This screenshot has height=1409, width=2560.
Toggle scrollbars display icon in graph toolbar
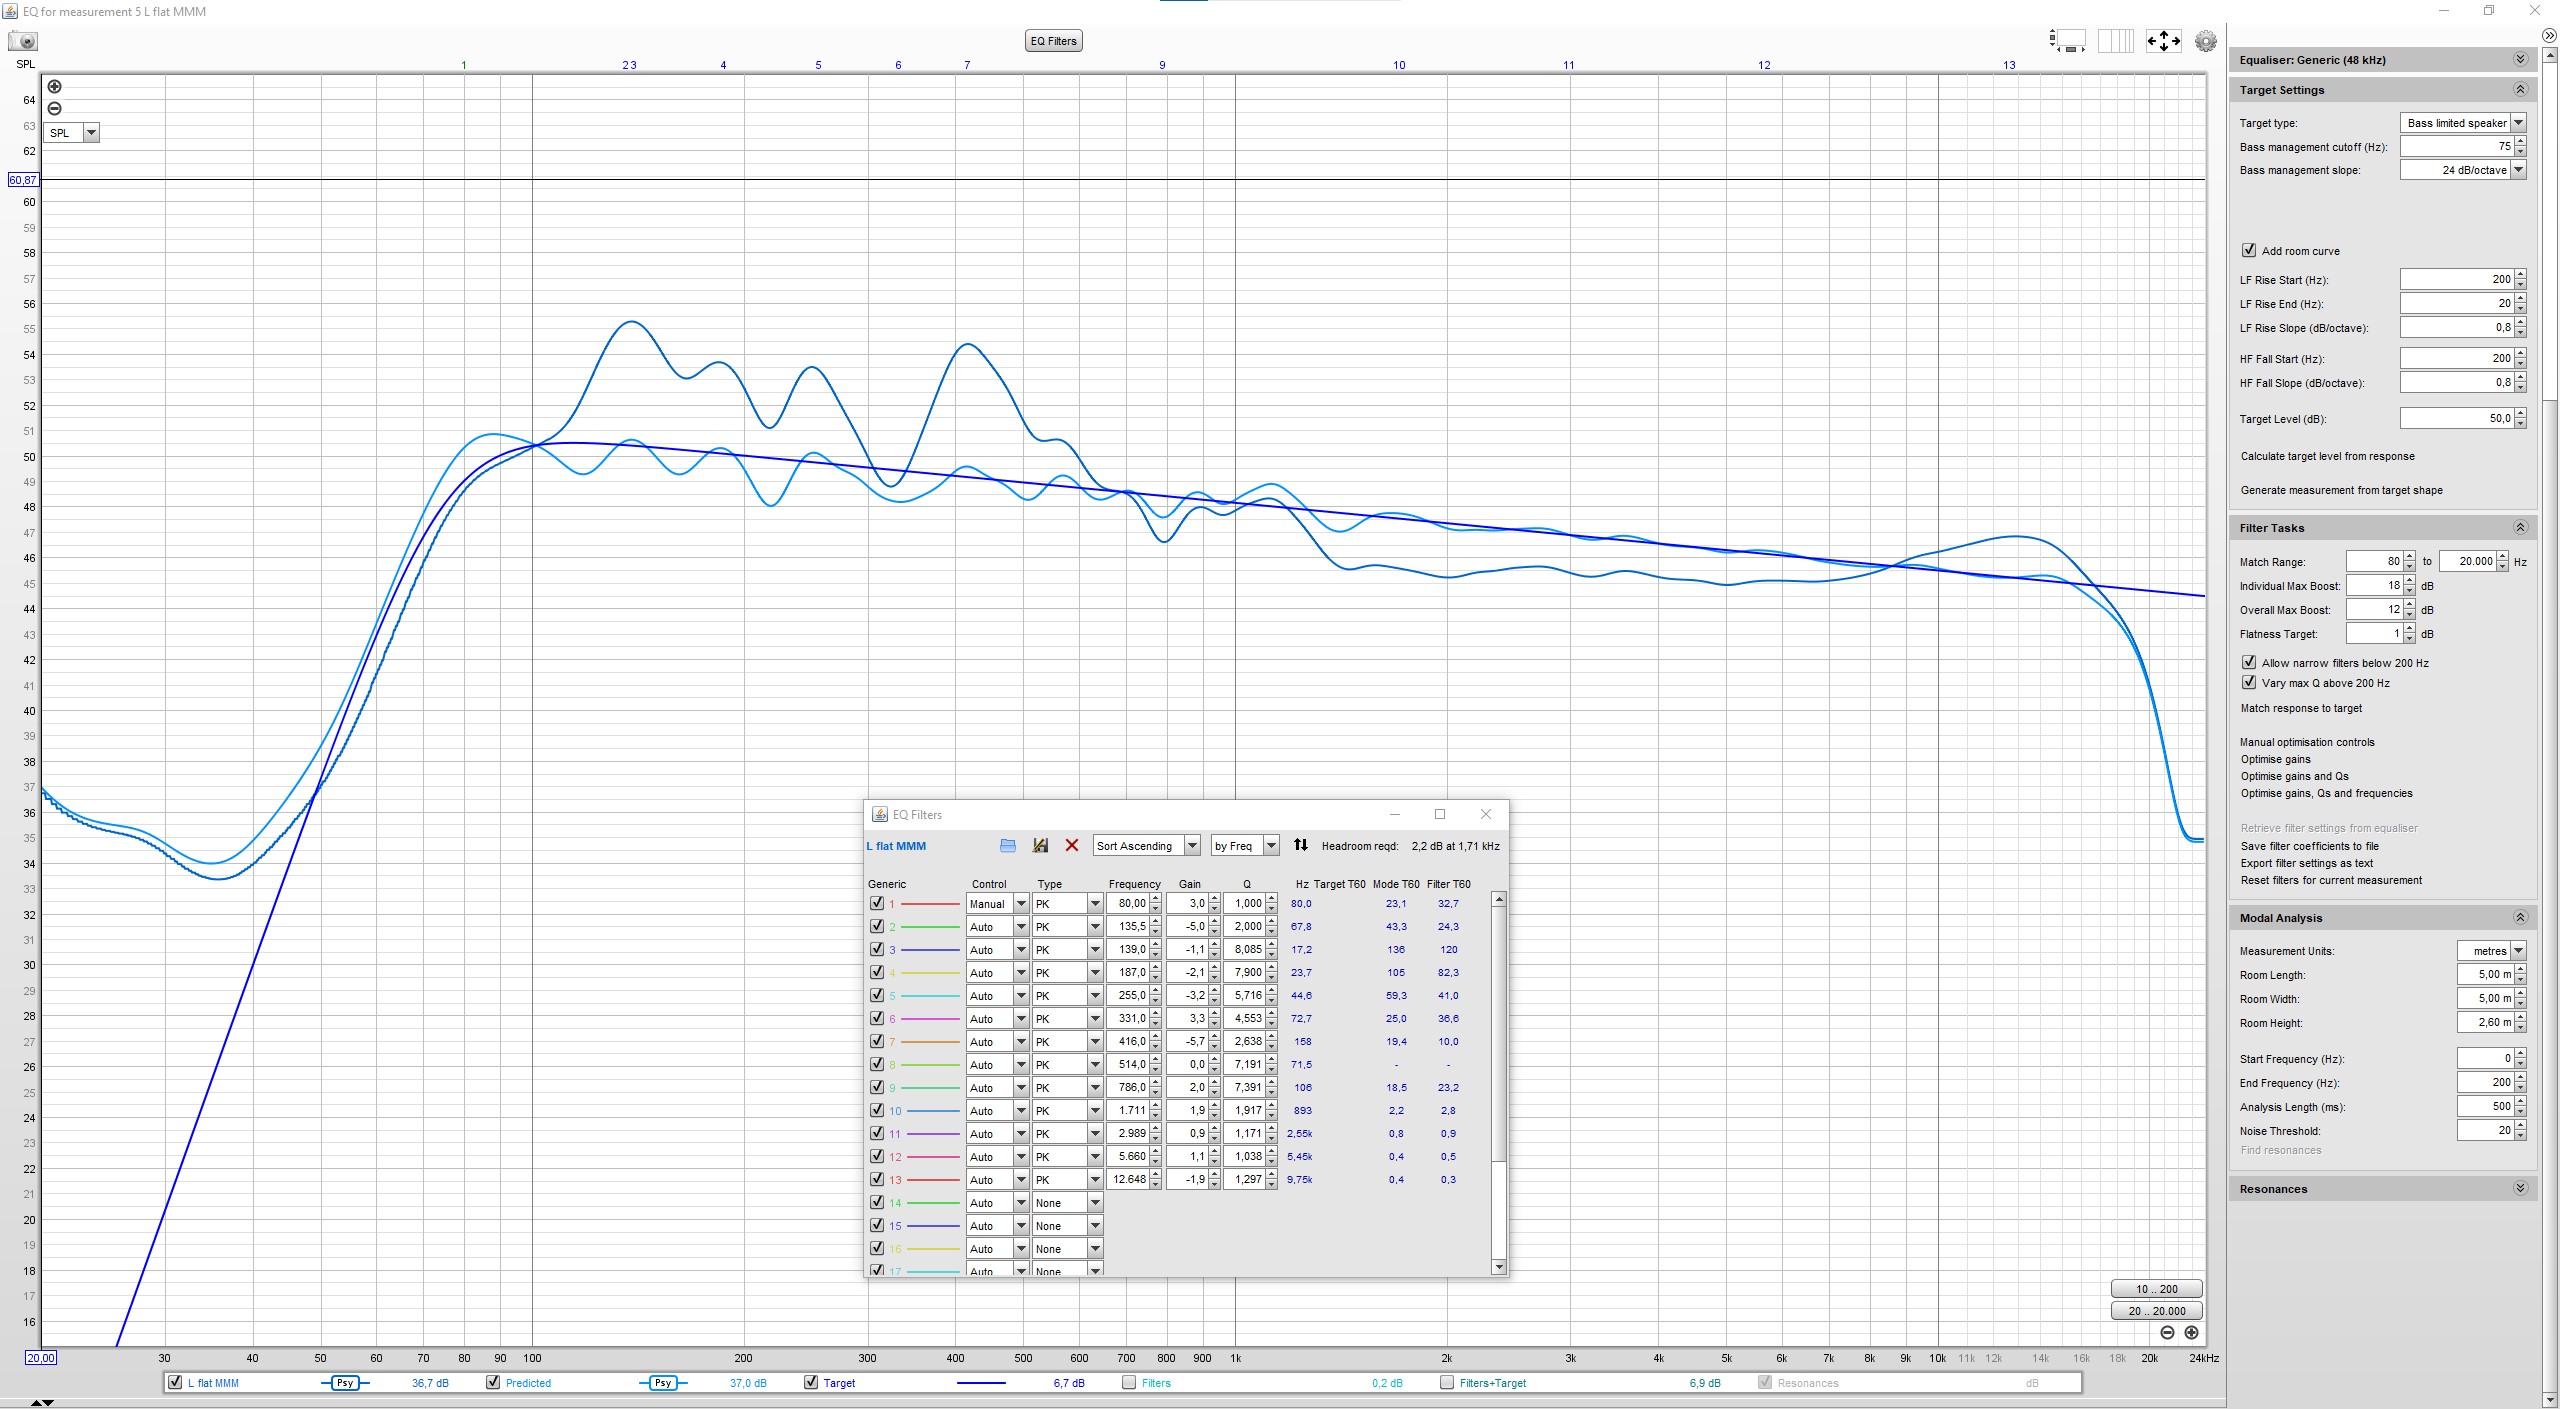pos(2067,41)
